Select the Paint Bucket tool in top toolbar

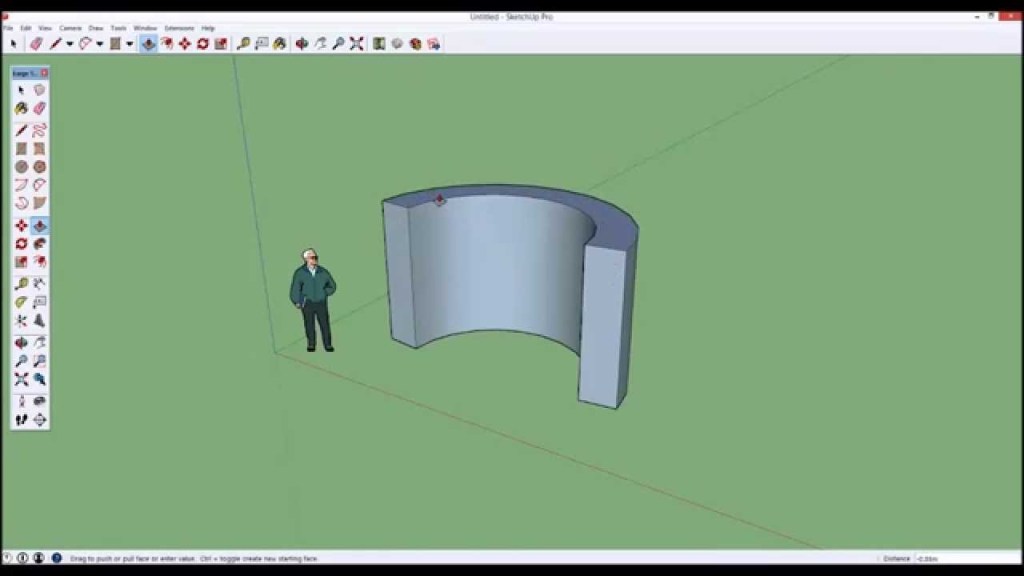coord(279,44)
